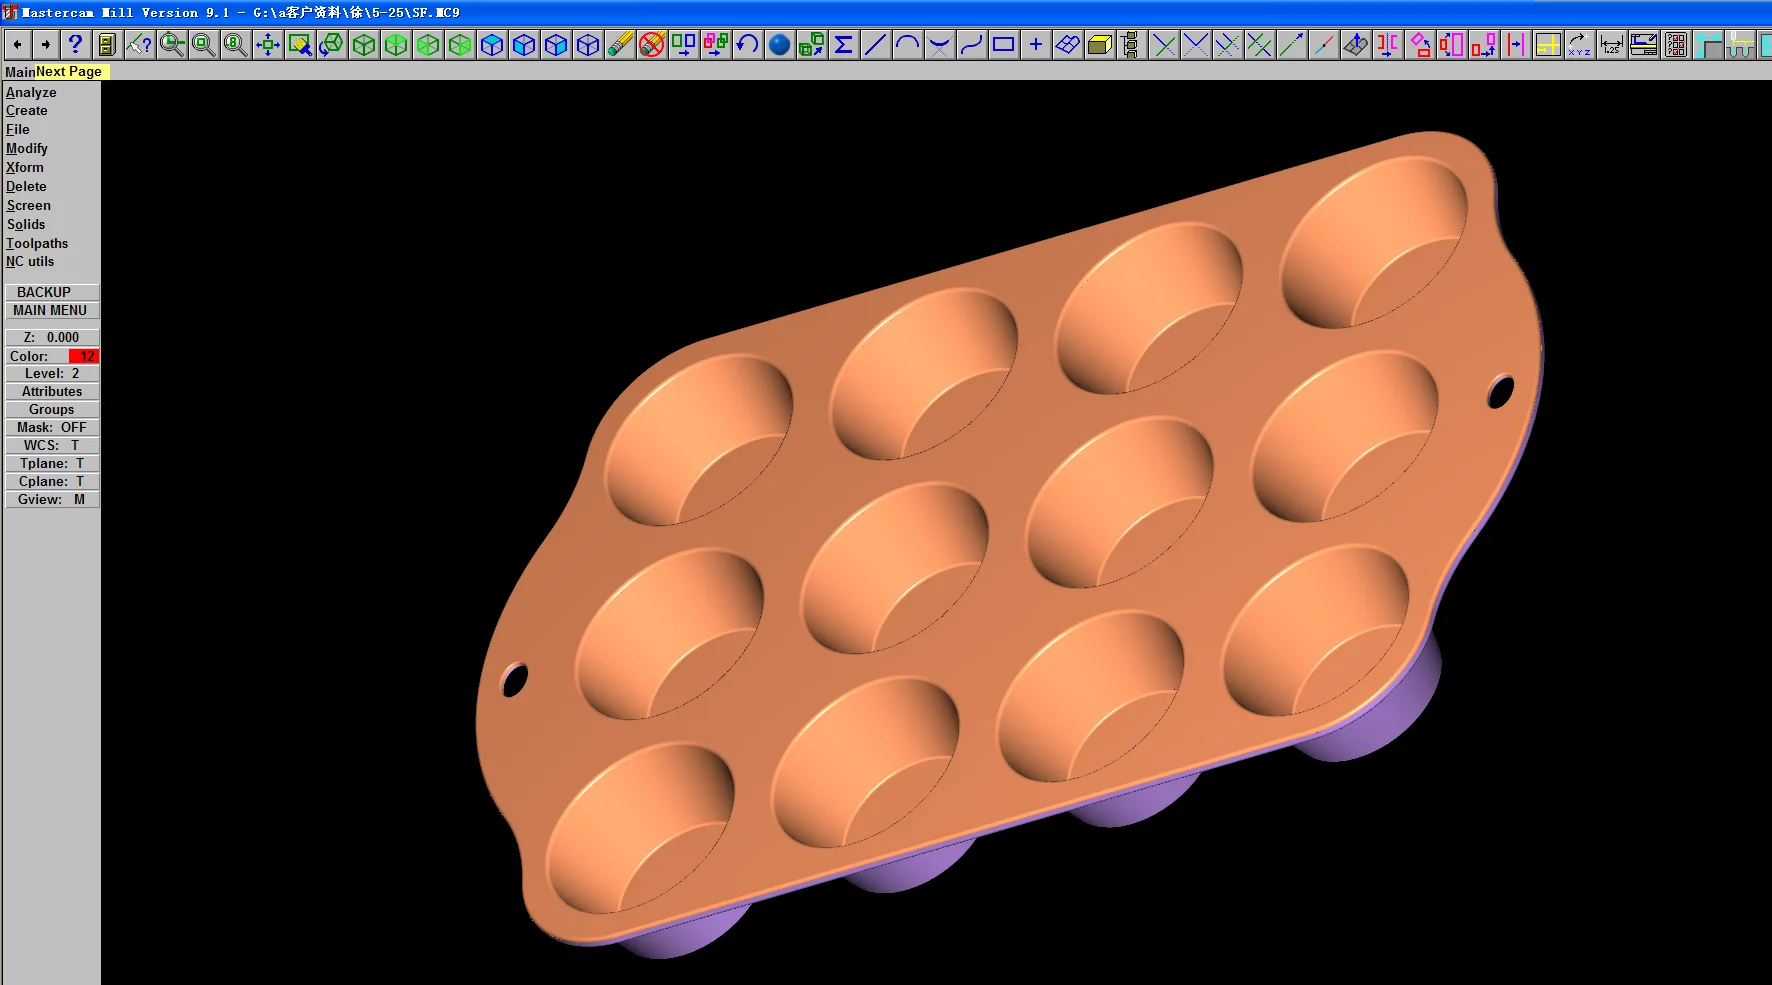1772x985 pixels.
Task: Open the Xform menu
Action: [x=25, y=167]
